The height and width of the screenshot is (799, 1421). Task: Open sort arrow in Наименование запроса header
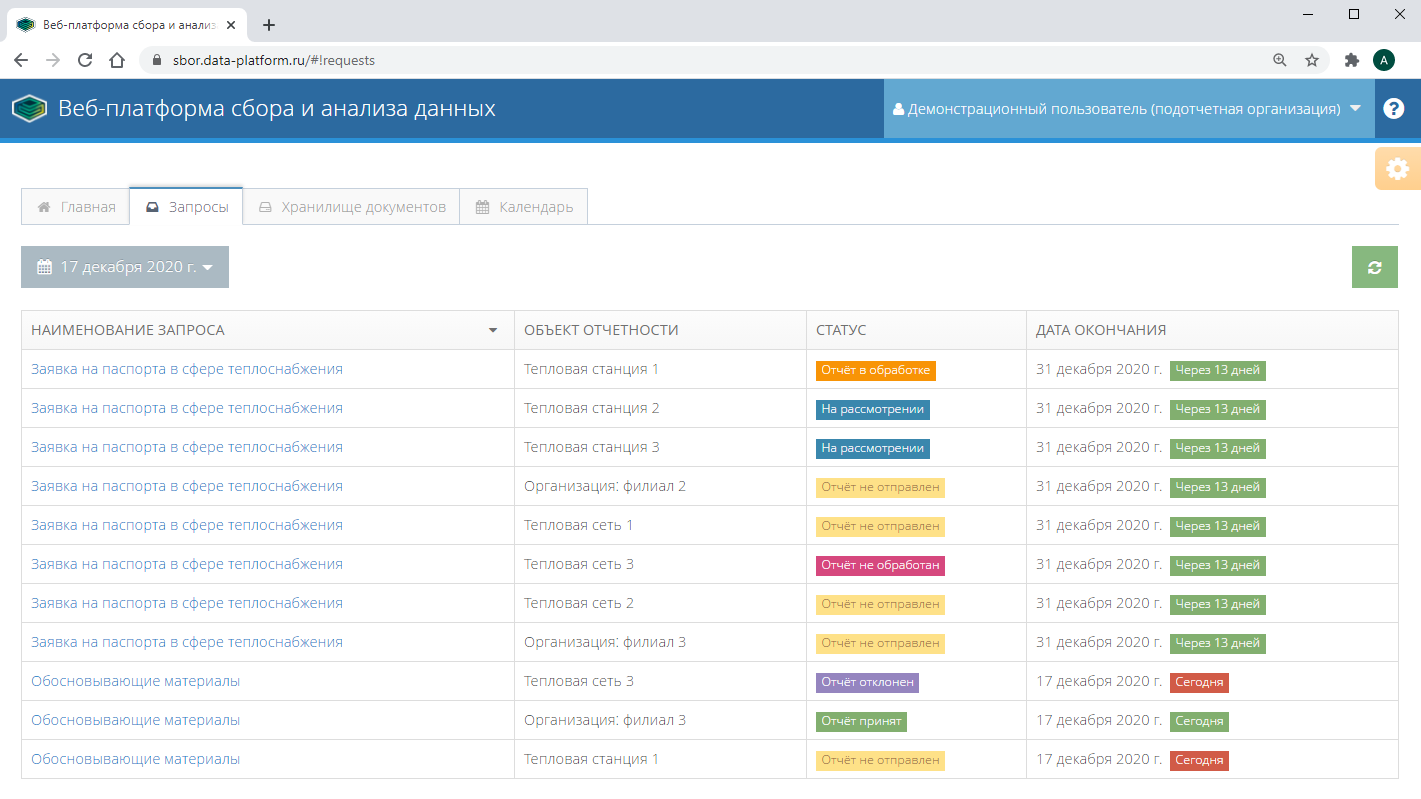pyautogui.click(x=493, y=330)
